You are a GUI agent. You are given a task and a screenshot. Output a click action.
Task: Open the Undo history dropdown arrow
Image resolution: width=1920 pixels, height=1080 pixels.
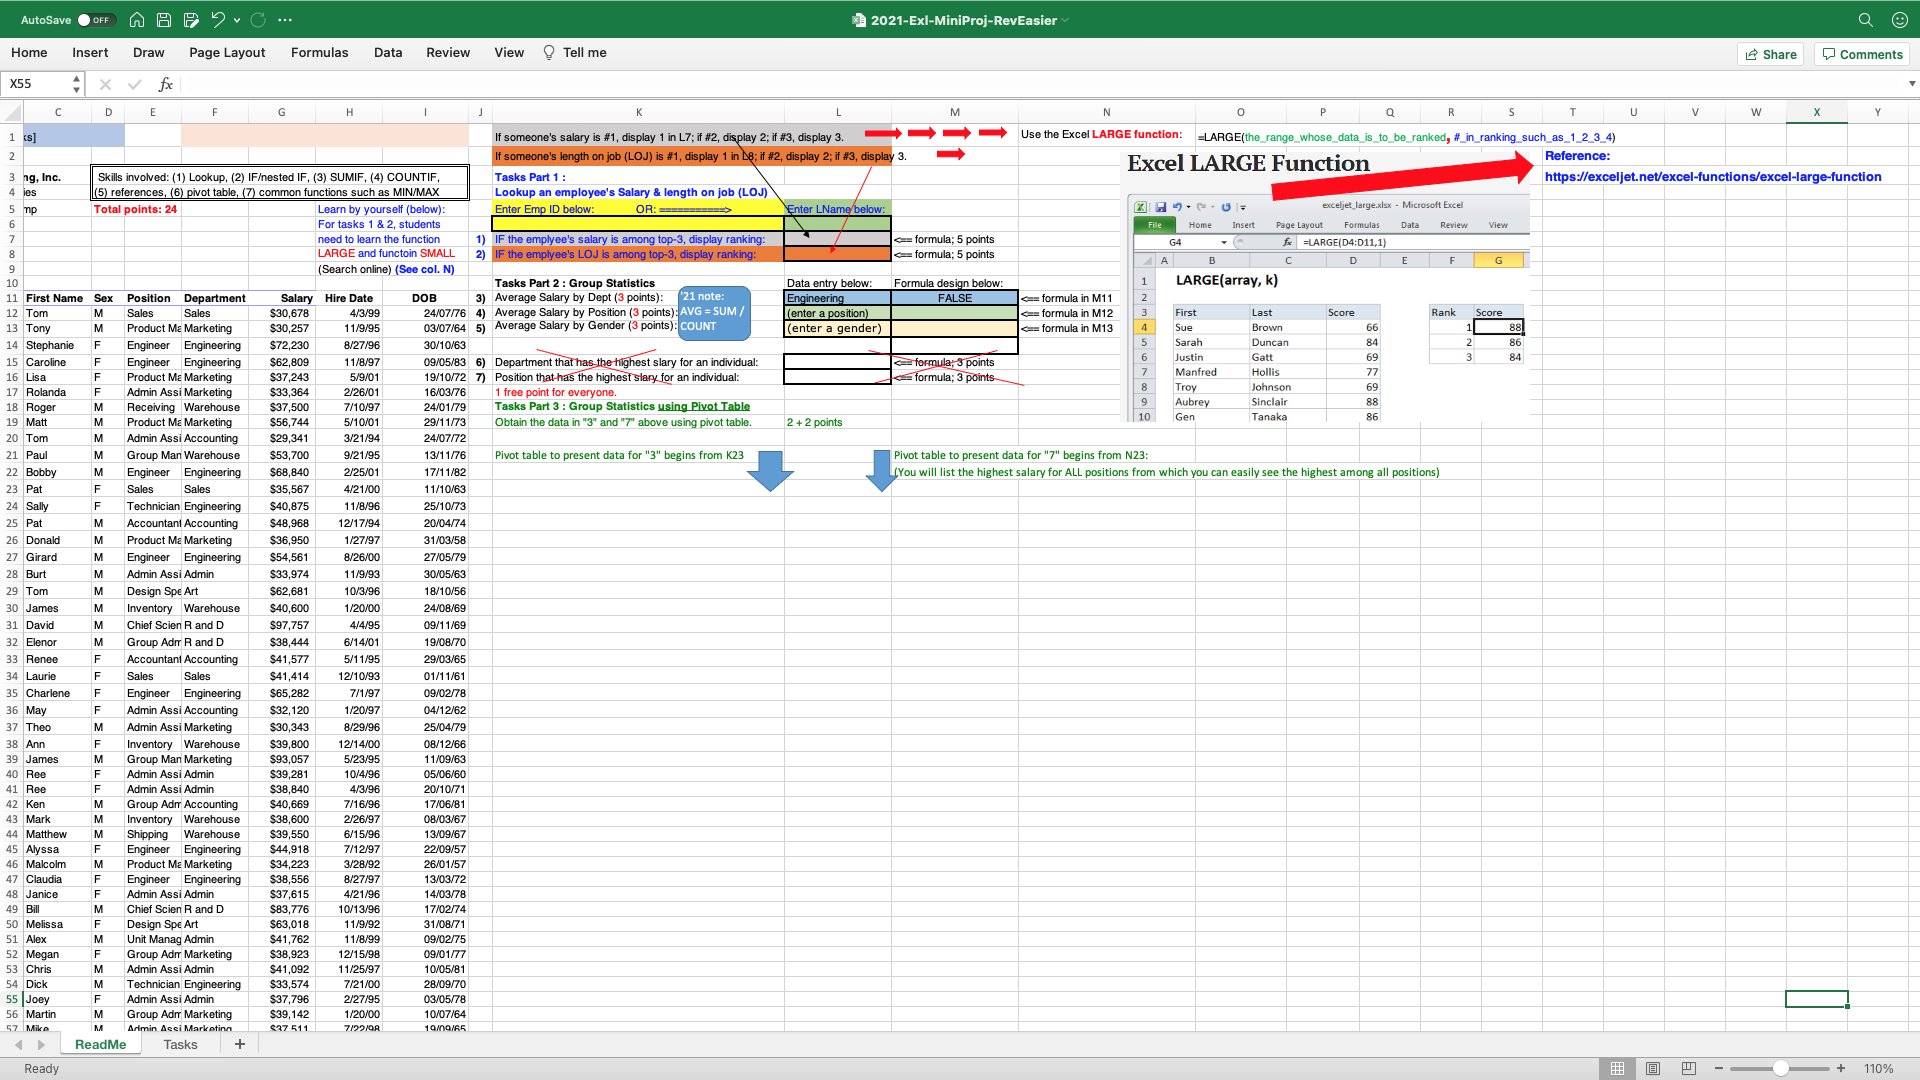(x=237, y=20)
